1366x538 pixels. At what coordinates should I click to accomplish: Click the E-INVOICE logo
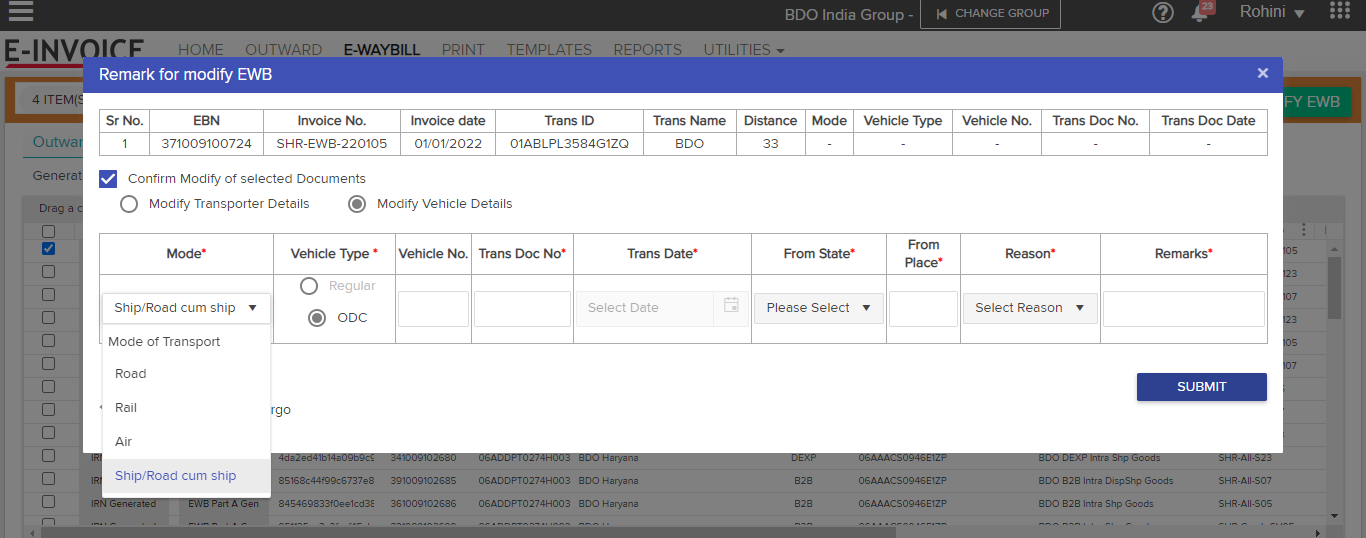coord(73,50)
